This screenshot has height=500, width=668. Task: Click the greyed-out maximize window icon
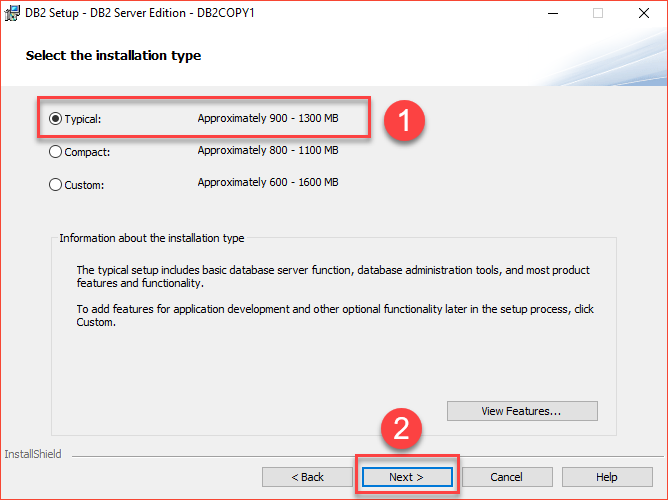click(x=598, y=13)
